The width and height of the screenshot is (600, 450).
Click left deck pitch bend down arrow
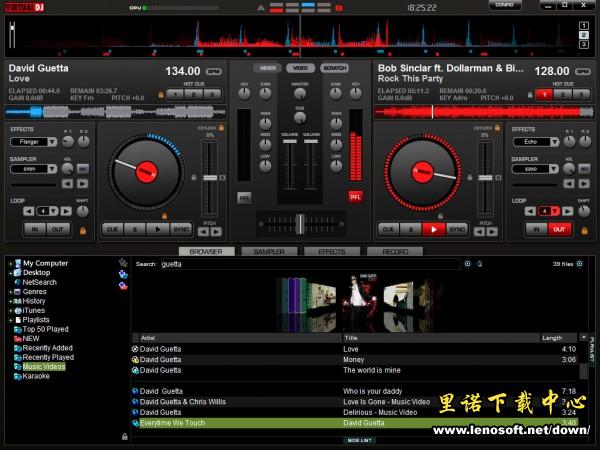click(203, 232)
